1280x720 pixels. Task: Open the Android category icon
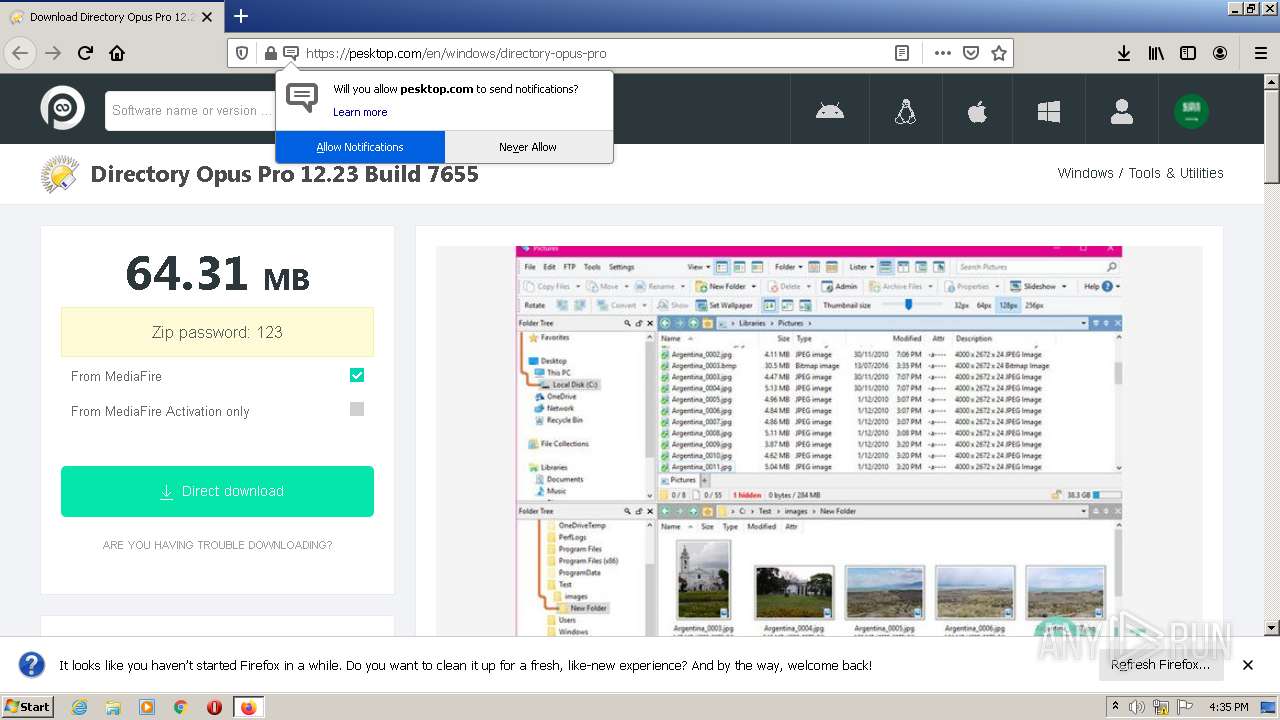click(829, 111)
